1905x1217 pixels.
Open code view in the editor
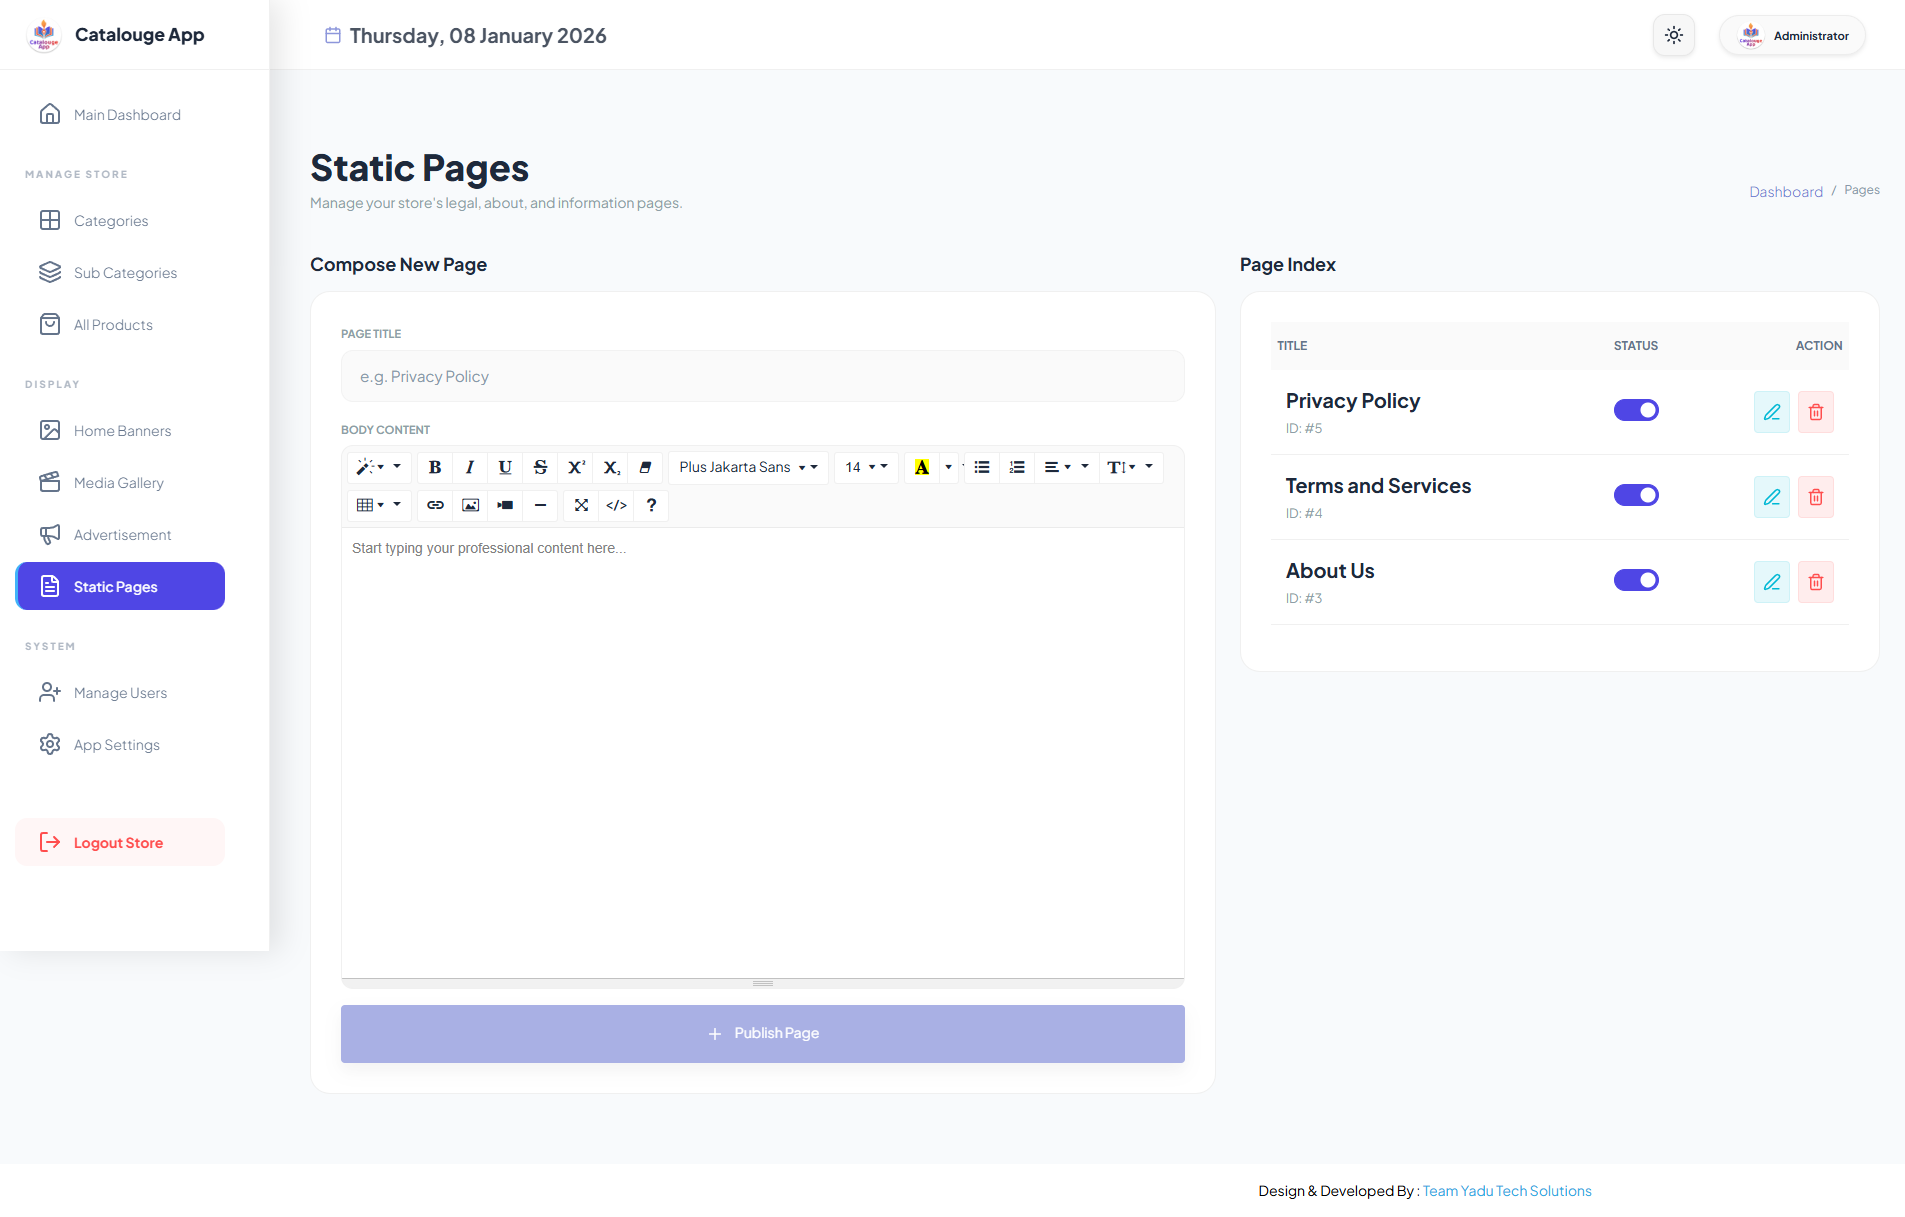pos(616,505)
